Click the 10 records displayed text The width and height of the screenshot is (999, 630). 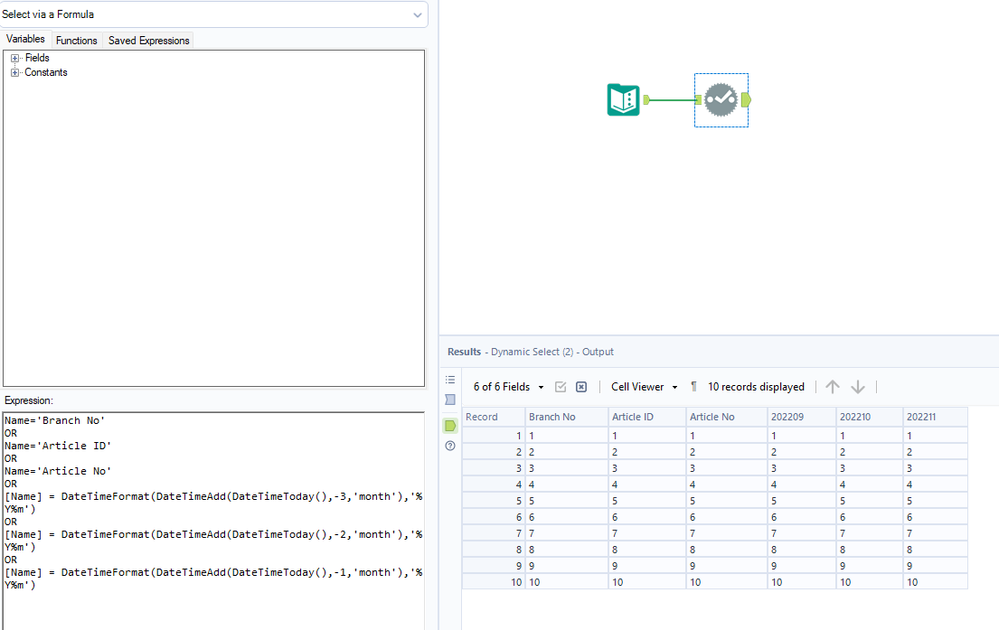coord(756,387)
